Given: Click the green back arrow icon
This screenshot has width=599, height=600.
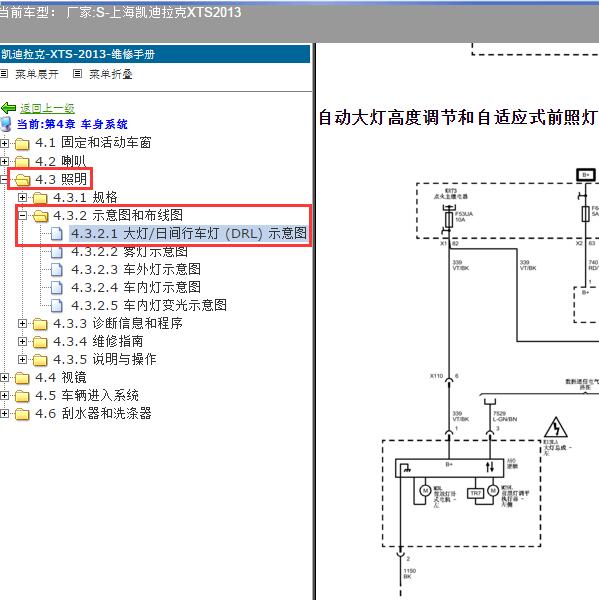Looking at the screenshot, I should [8, 108].
